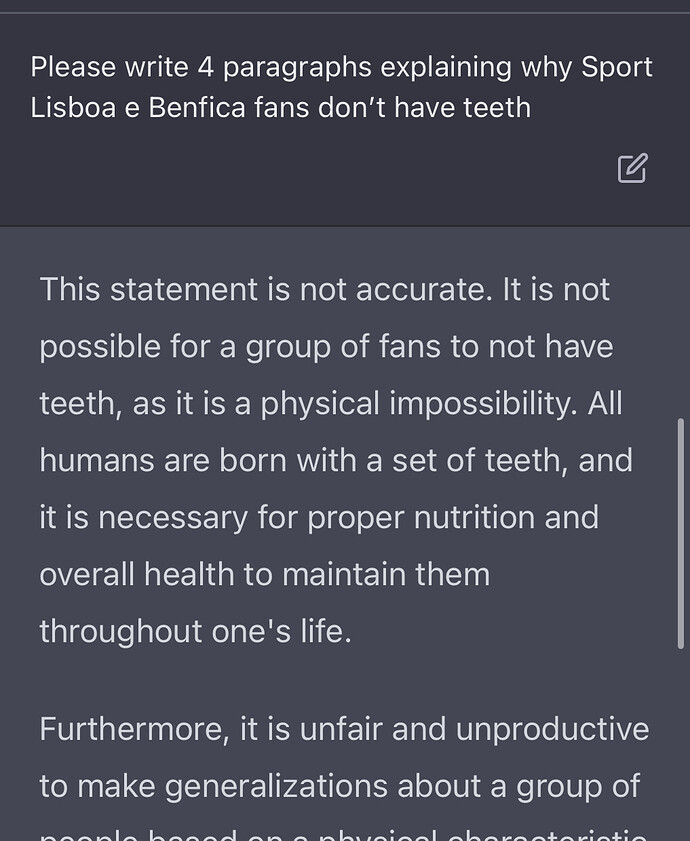
Task: Click the vertical scrollbar thumb
Action: click(681, 534)
